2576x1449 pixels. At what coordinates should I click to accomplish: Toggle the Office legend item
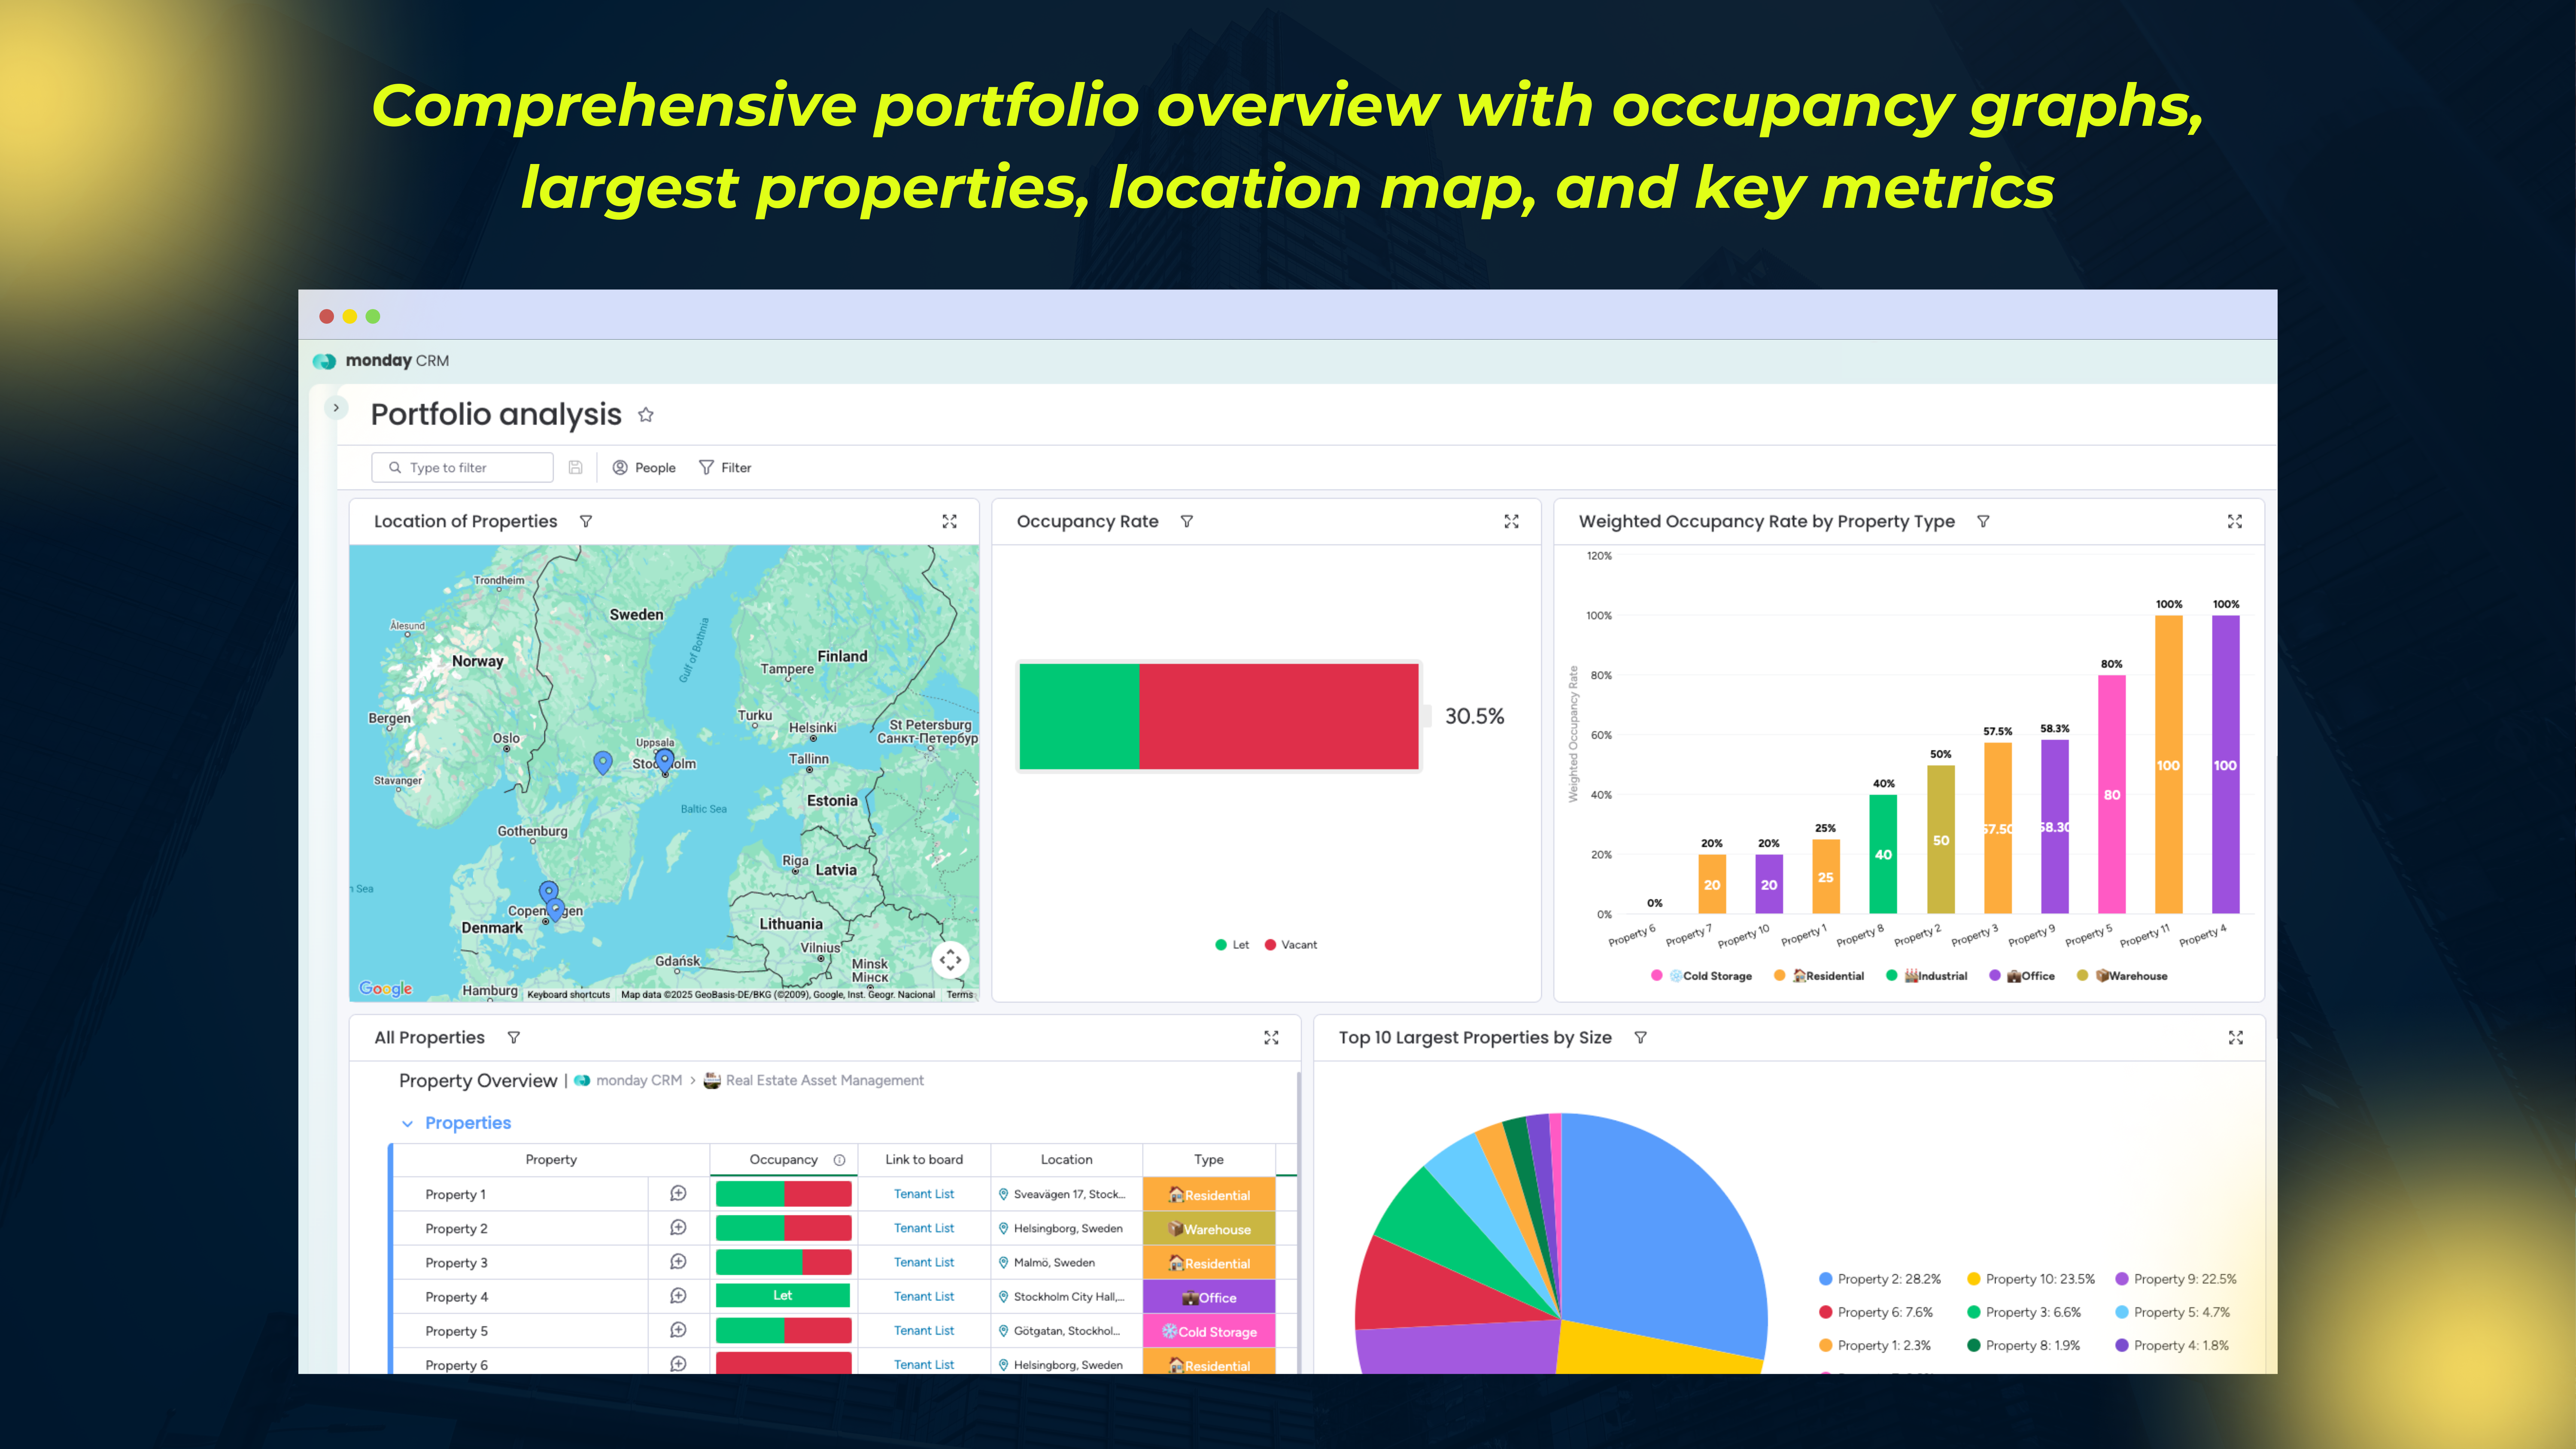click(x=2022, y=975)
